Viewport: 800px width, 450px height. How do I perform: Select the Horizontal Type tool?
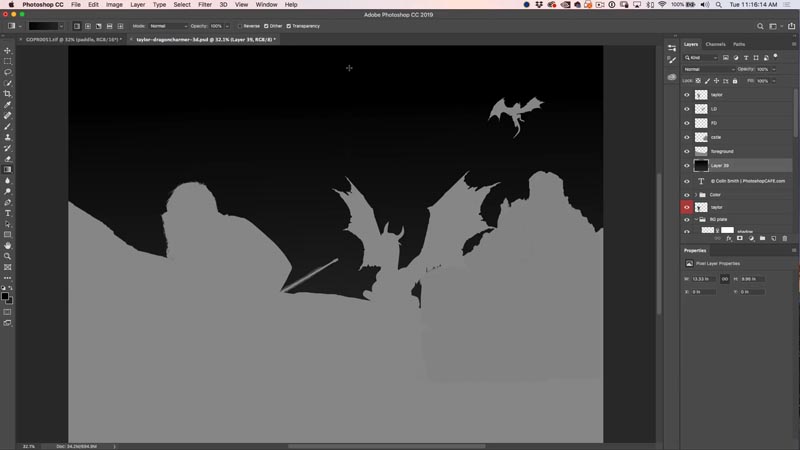pyautogui.click(x=8, y=213)
